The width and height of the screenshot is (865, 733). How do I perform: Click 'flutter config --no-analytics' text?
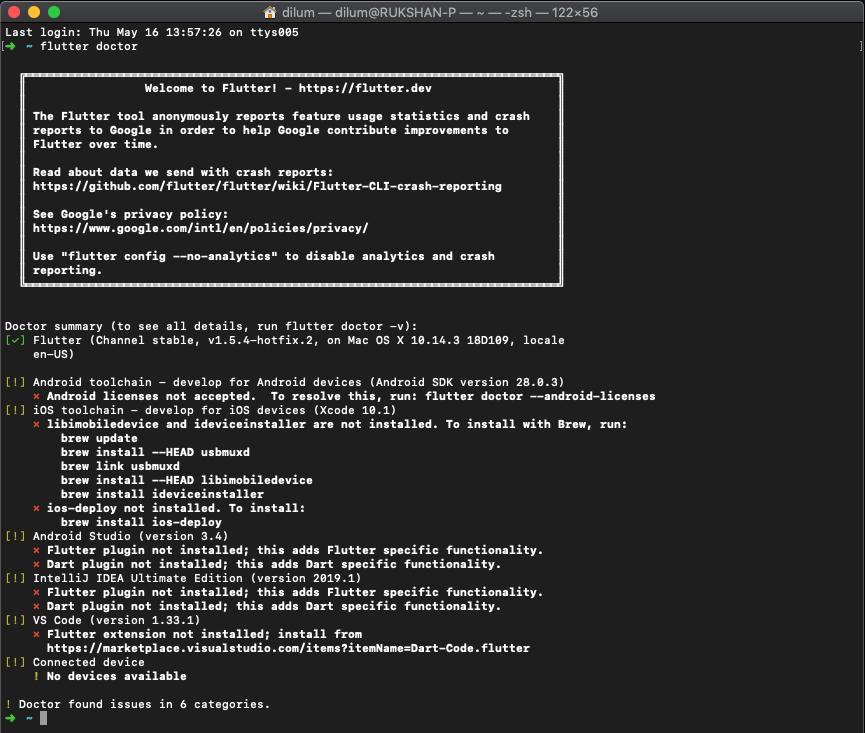click(x=169, y=256)
